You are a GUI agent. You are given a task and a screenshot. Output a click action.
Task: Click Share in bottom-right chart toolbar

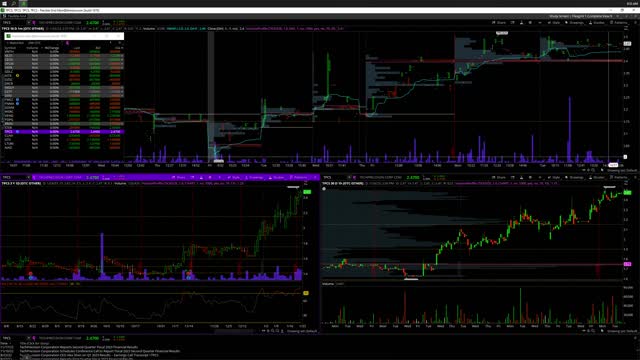tap(498, 178)
